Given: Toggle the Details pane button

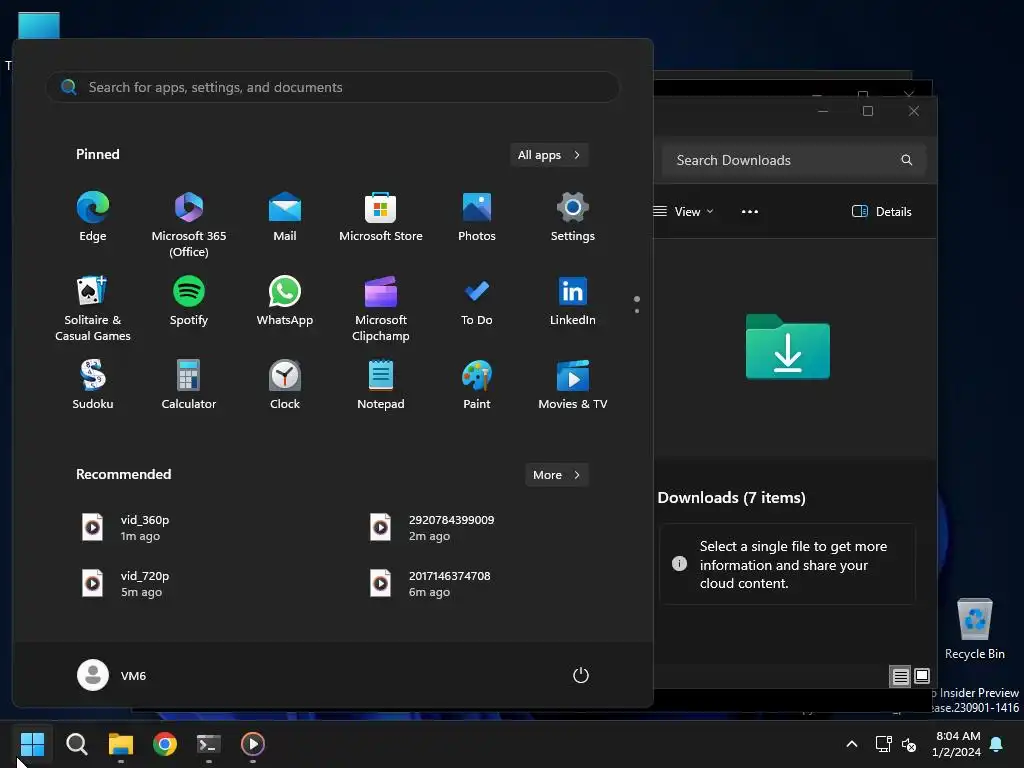Looking at the screenshot, I should pyautogui.click(x=882, y=212).
